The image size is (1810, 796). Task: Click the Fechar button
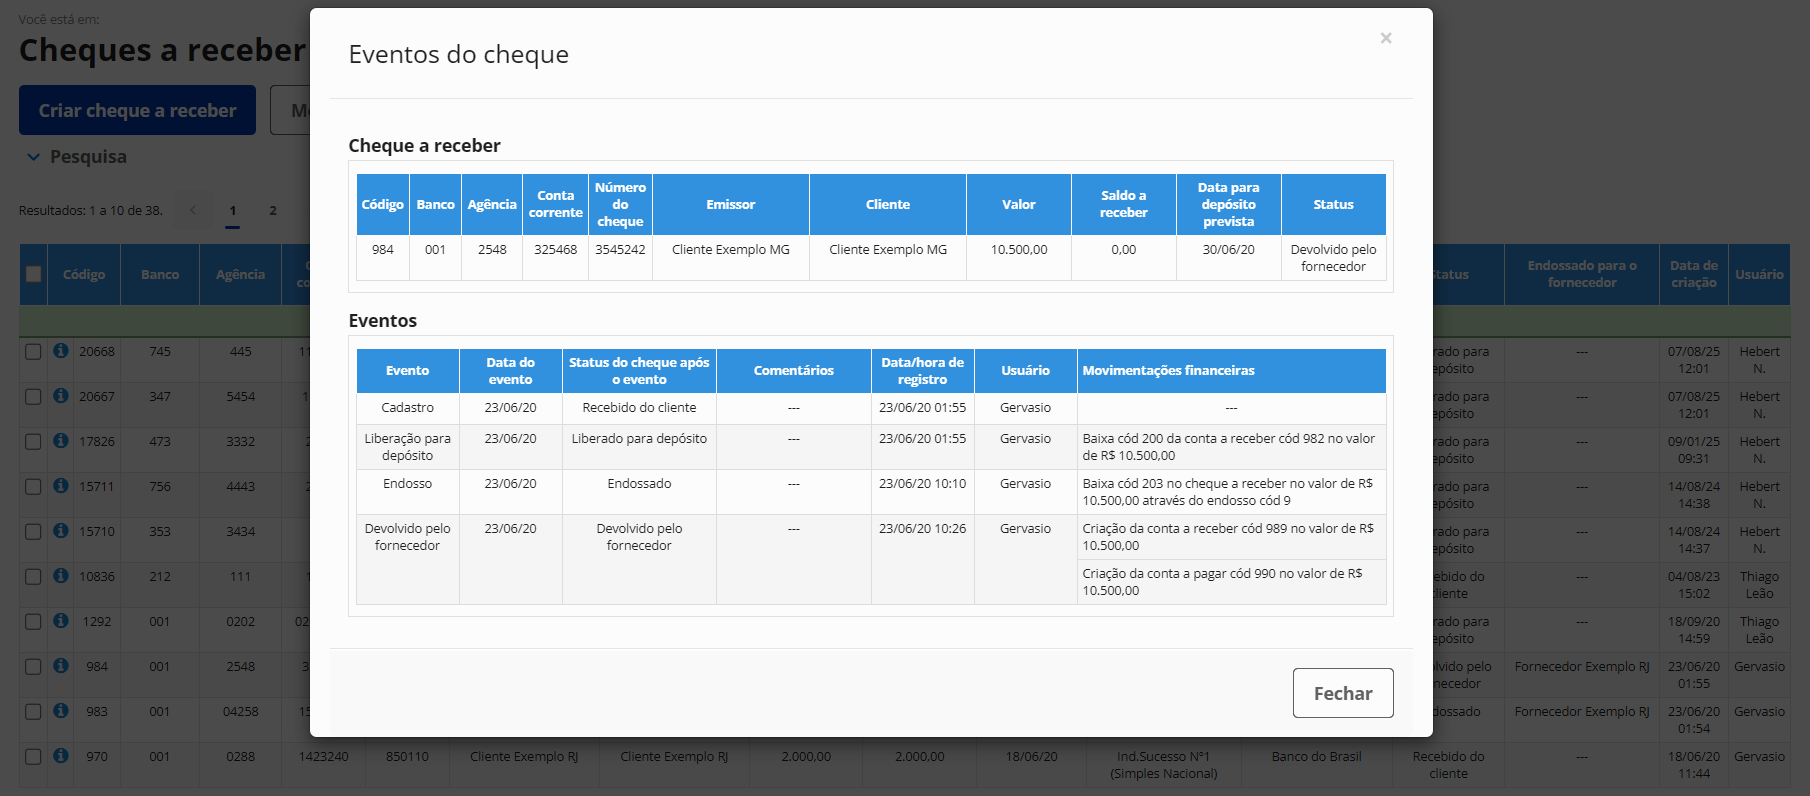1342,693
